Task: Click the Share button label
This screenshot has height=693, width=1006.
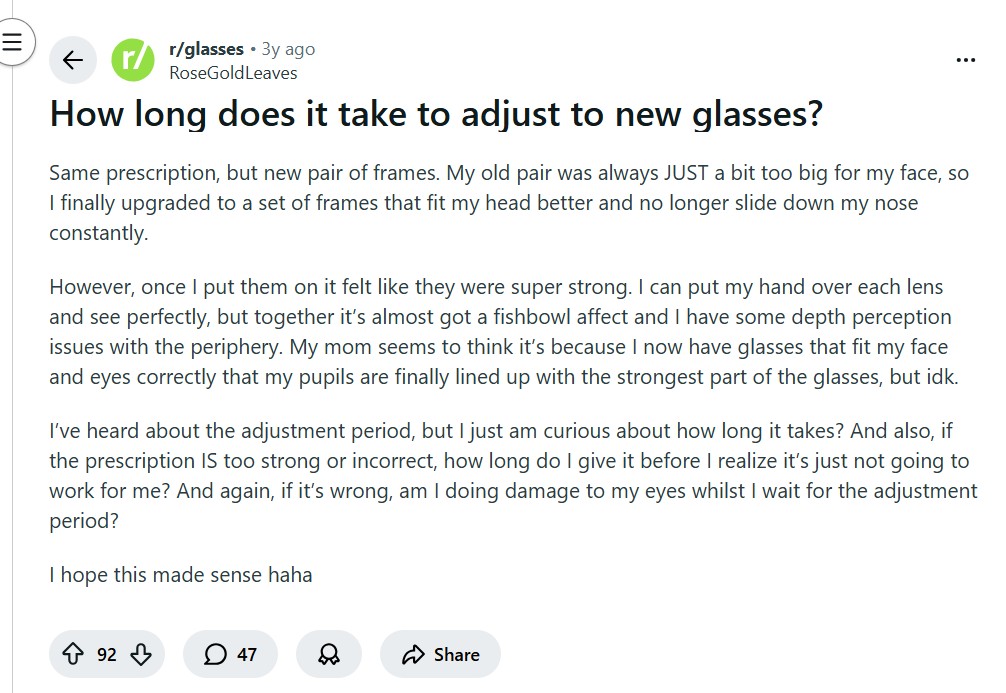Action: pos(456,655)
